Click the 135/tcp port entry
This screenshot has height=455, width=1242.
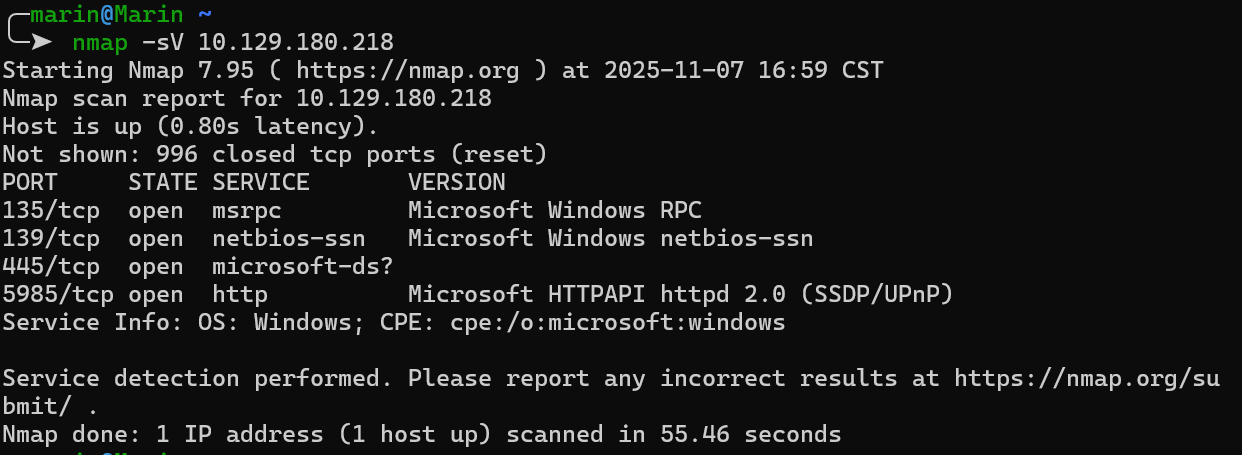51,211
